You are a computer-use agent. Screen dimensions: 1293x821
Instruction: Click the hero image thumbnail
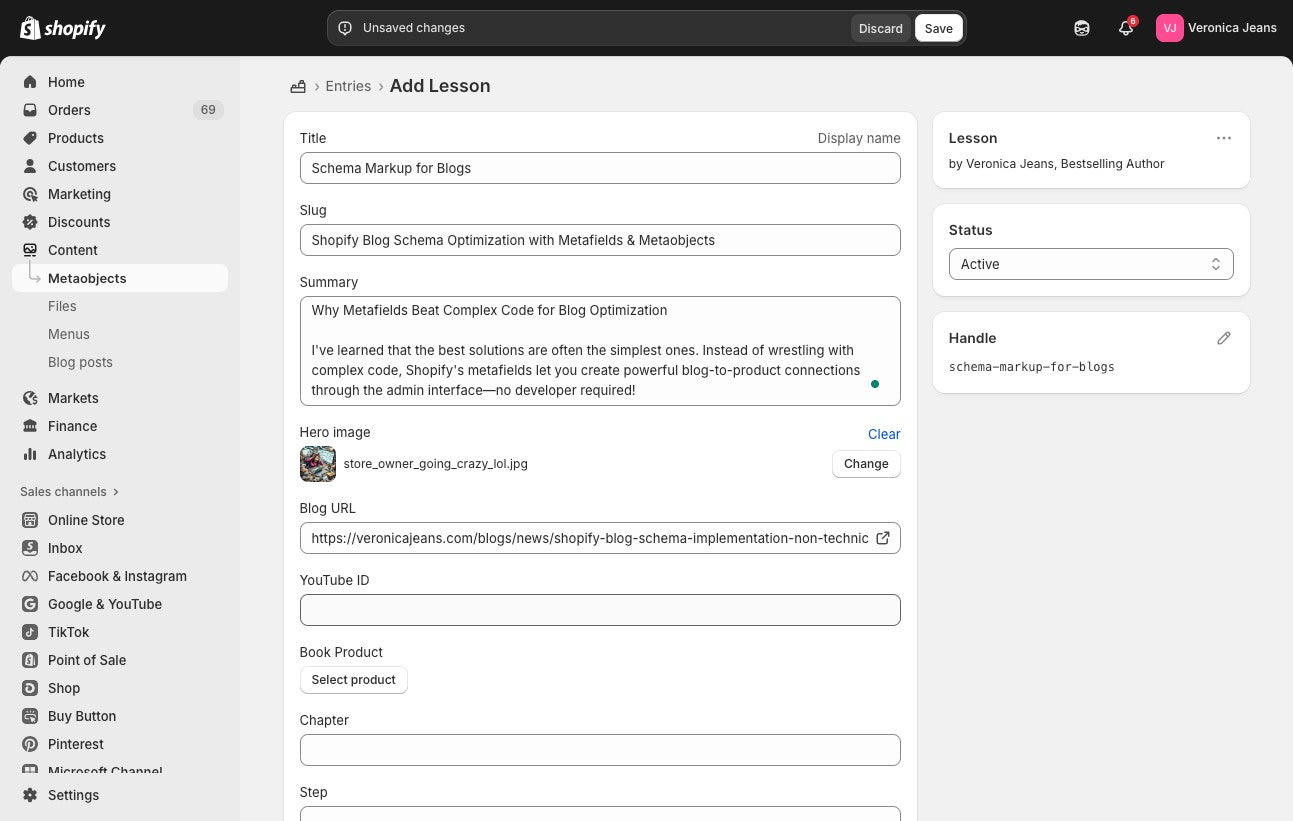(x=318, y=464)
